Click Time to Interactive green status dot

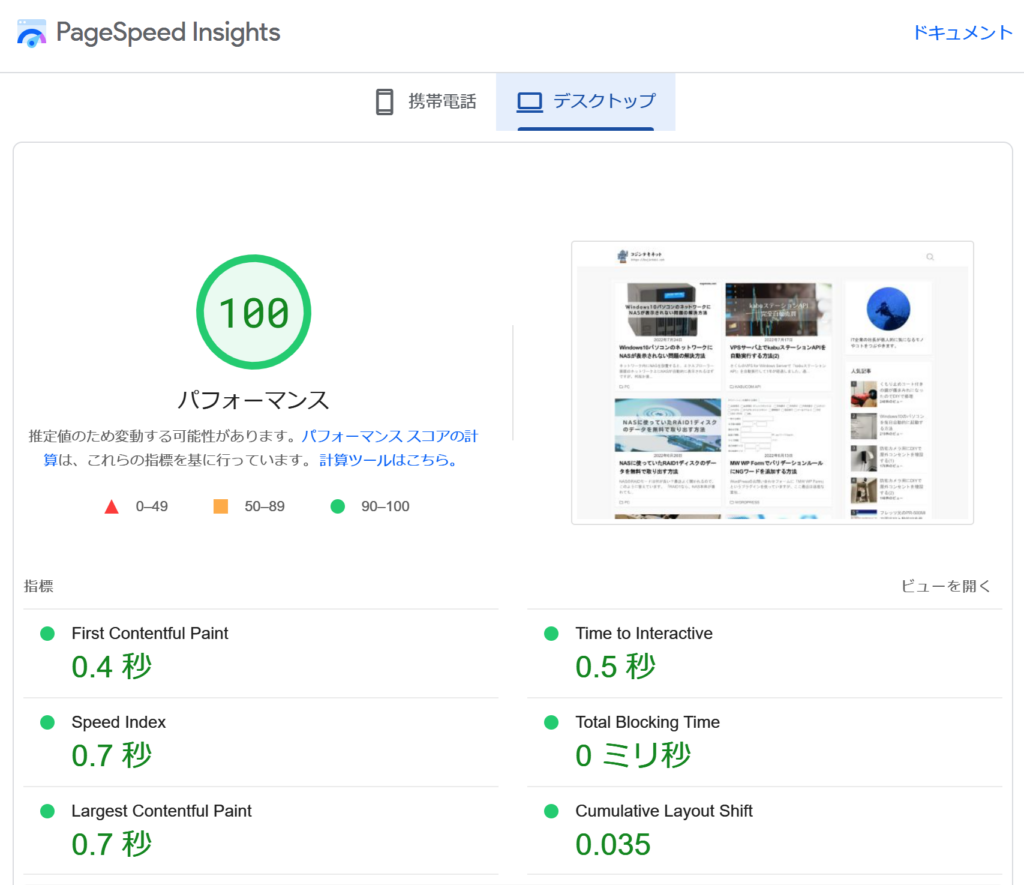[551, 634]
